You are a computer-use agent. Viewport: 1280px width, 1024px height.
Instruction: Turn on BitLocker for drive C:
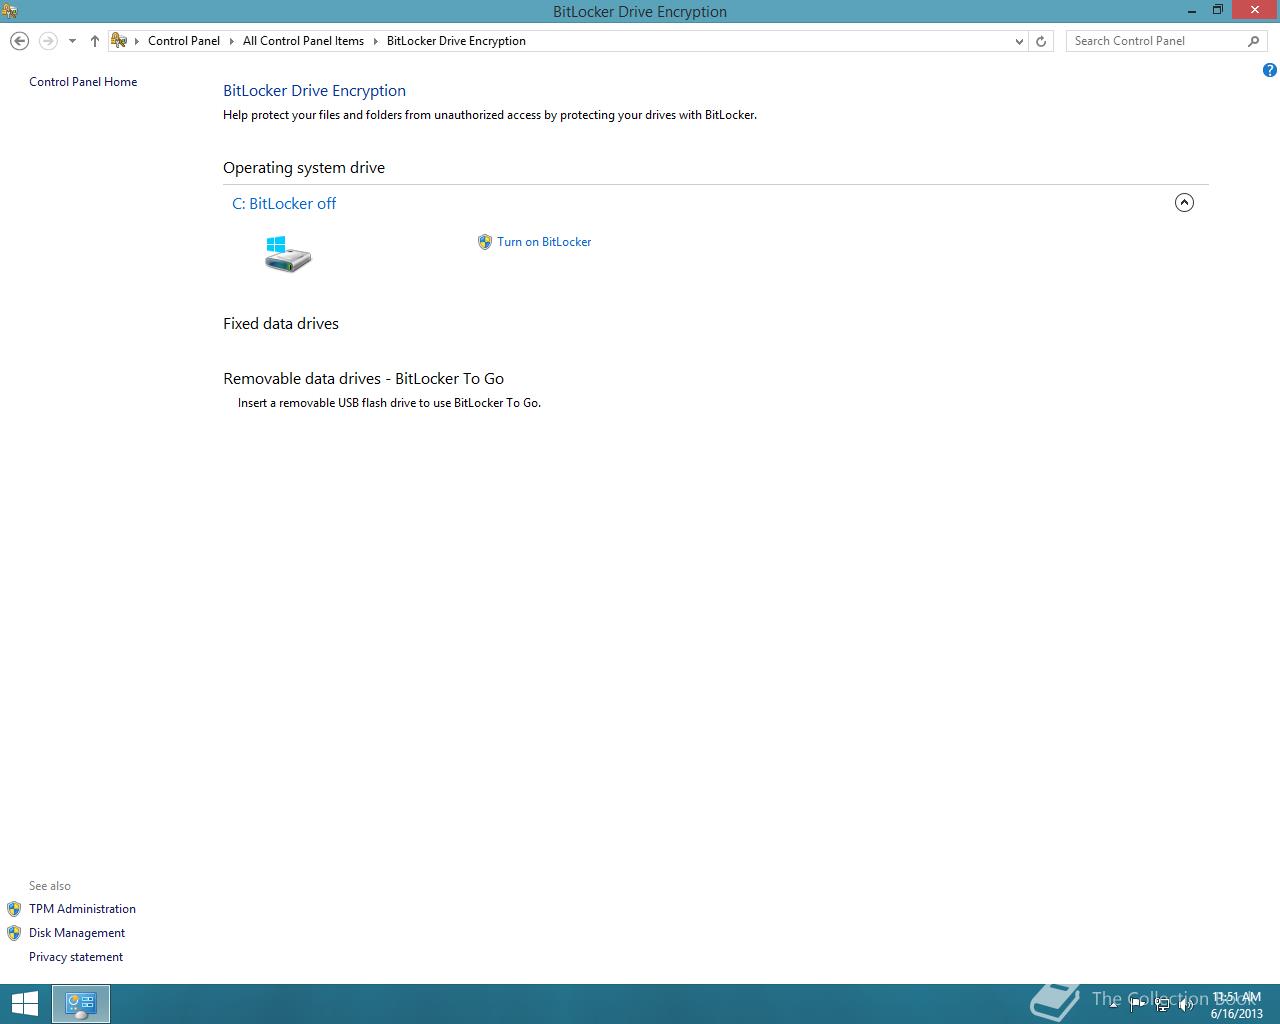pos(544,242)
